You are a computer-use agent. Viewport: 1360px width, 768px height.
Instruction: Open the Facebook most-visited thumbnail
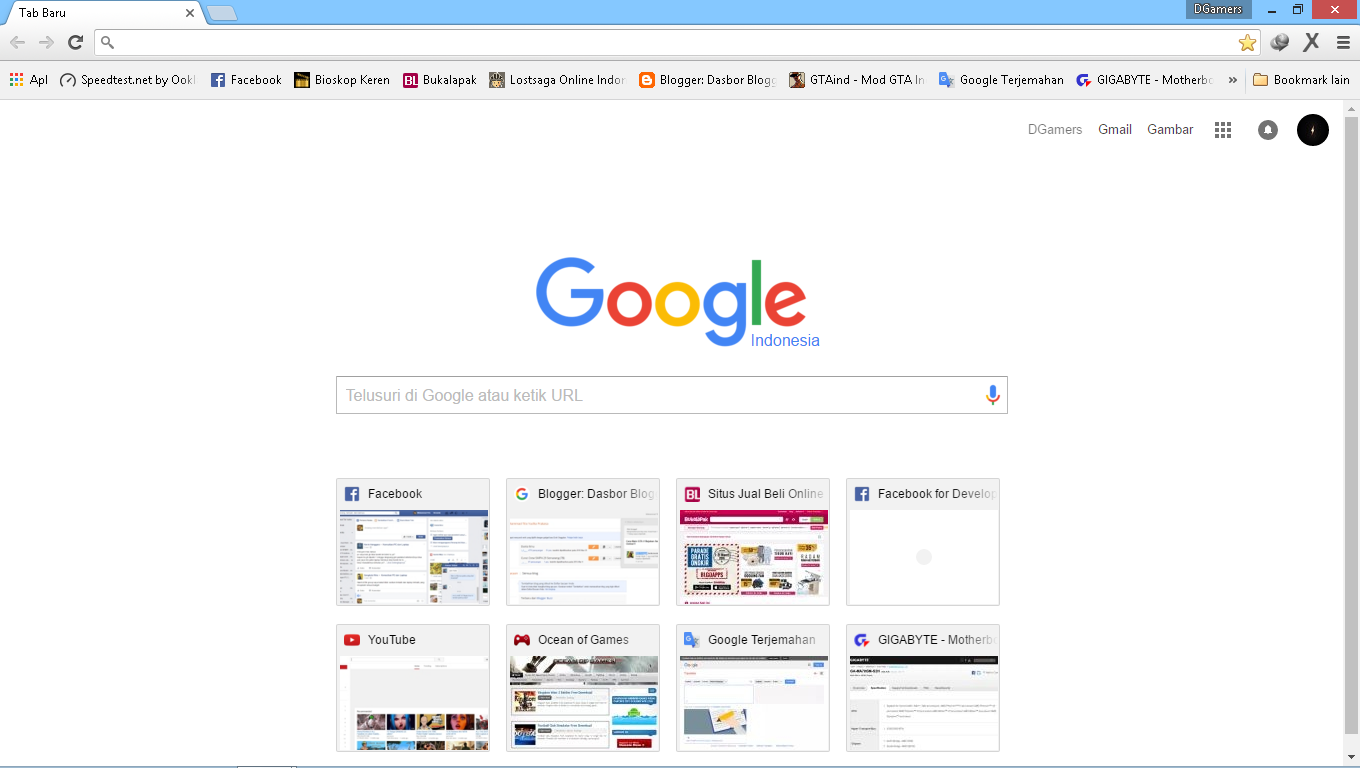click(x=413, y=542)
